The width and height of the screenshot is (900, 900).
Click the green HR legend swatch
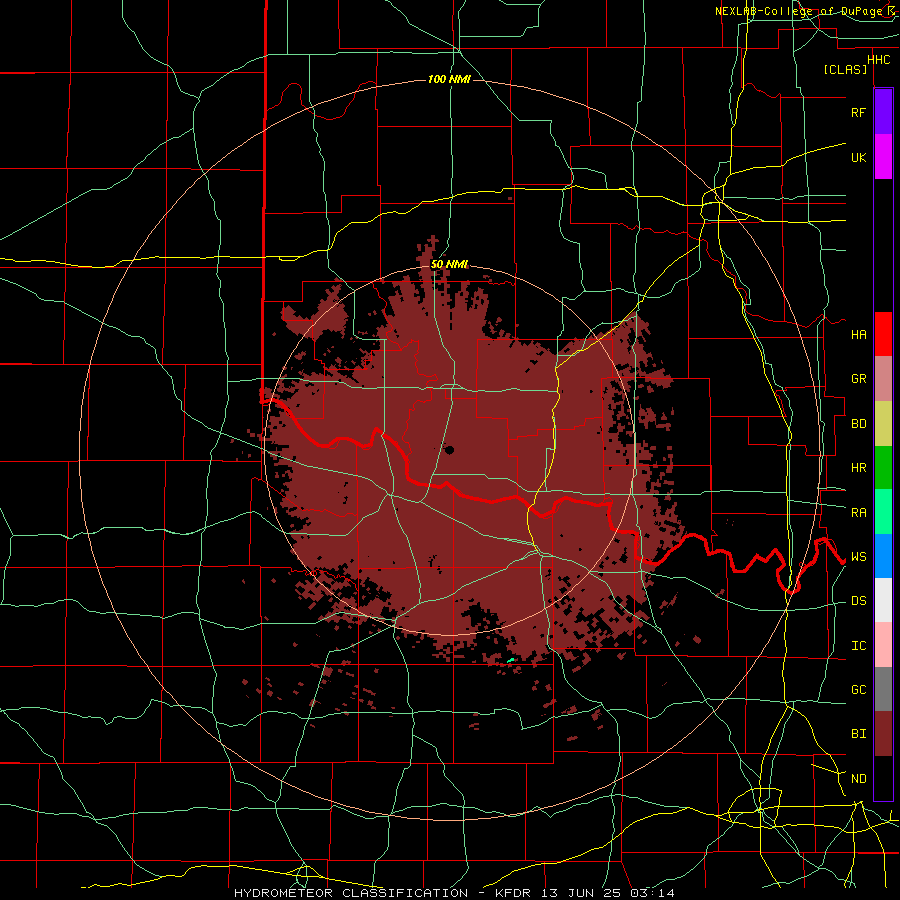883,468
